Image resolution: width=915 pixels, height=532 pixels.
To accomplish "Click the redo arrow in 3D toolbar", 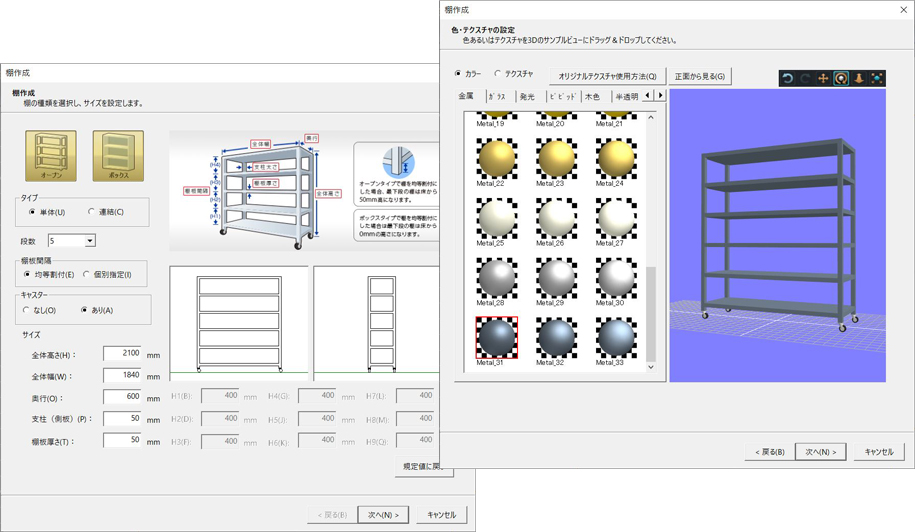I will pos(806,78).
